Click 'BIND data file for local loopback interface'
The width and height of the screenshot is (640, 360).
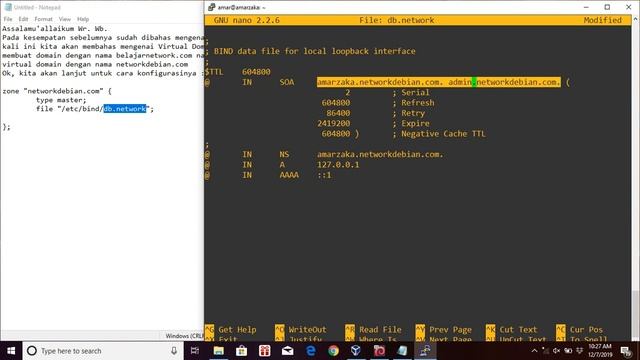tap(315, 51)
